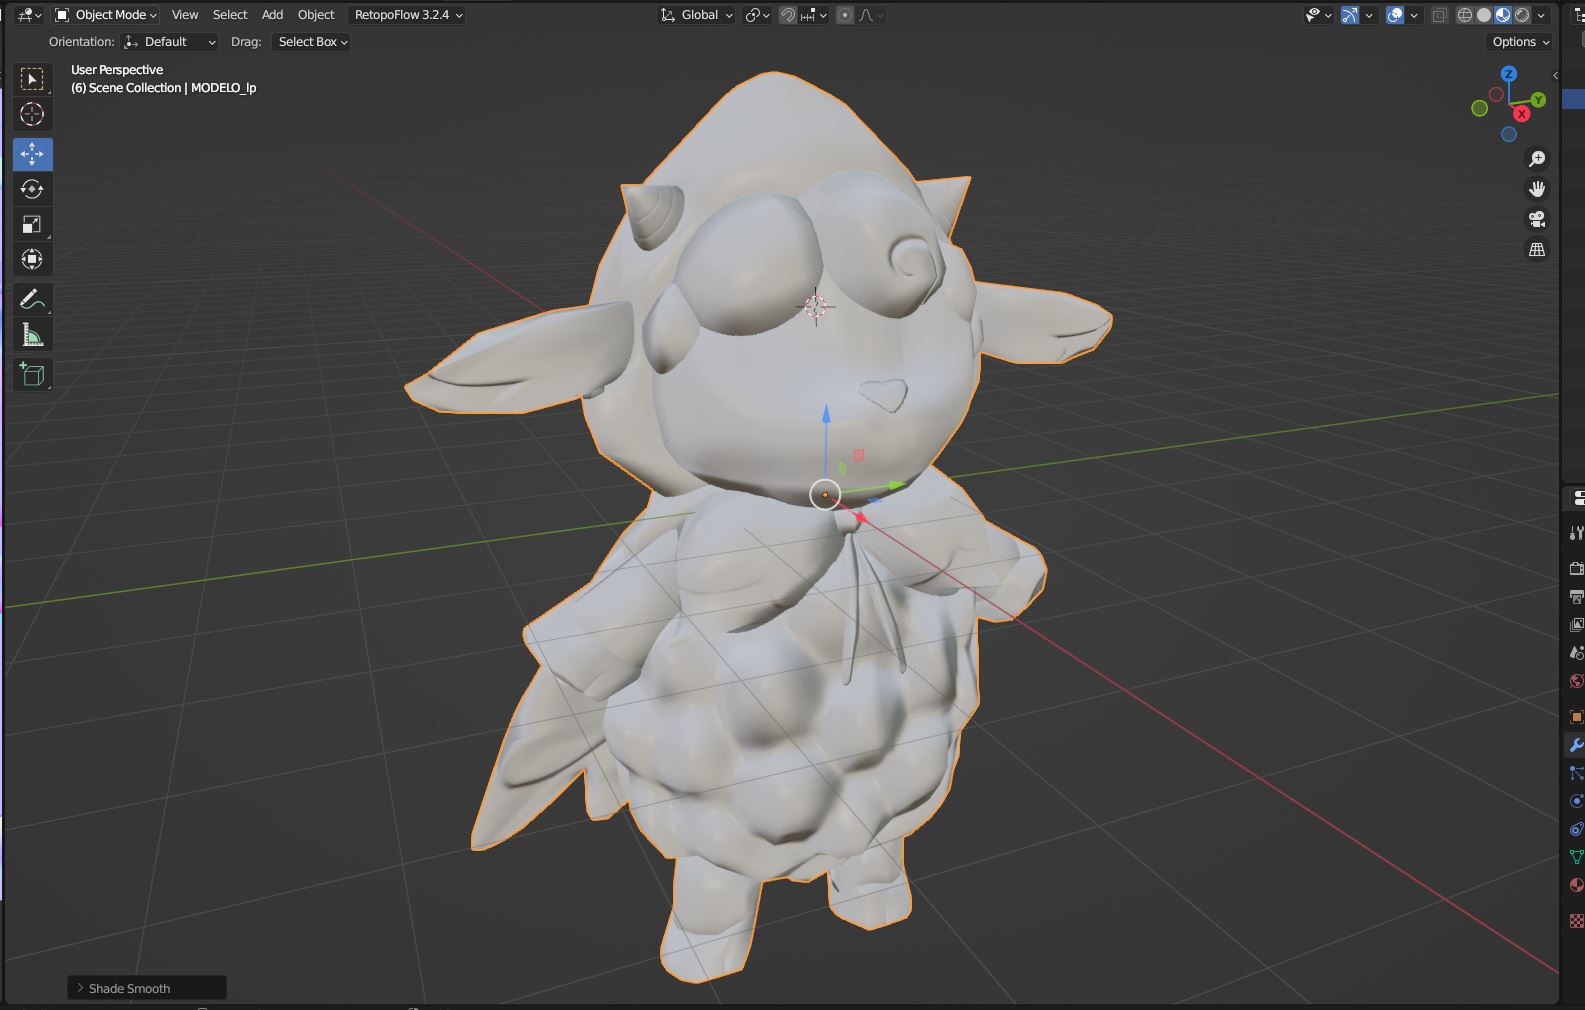The height and width of the screenshot is (1010, 1585).
Task: Switch to wireframe viewport shading
Action: pyautogui.click(x=1465, y=15)
